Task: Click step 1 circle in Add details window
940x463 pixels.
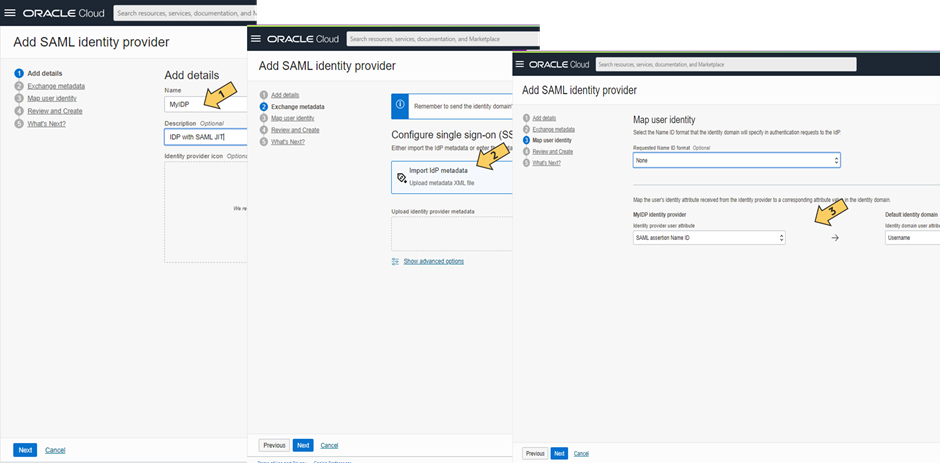Action: tap(19, 73)
